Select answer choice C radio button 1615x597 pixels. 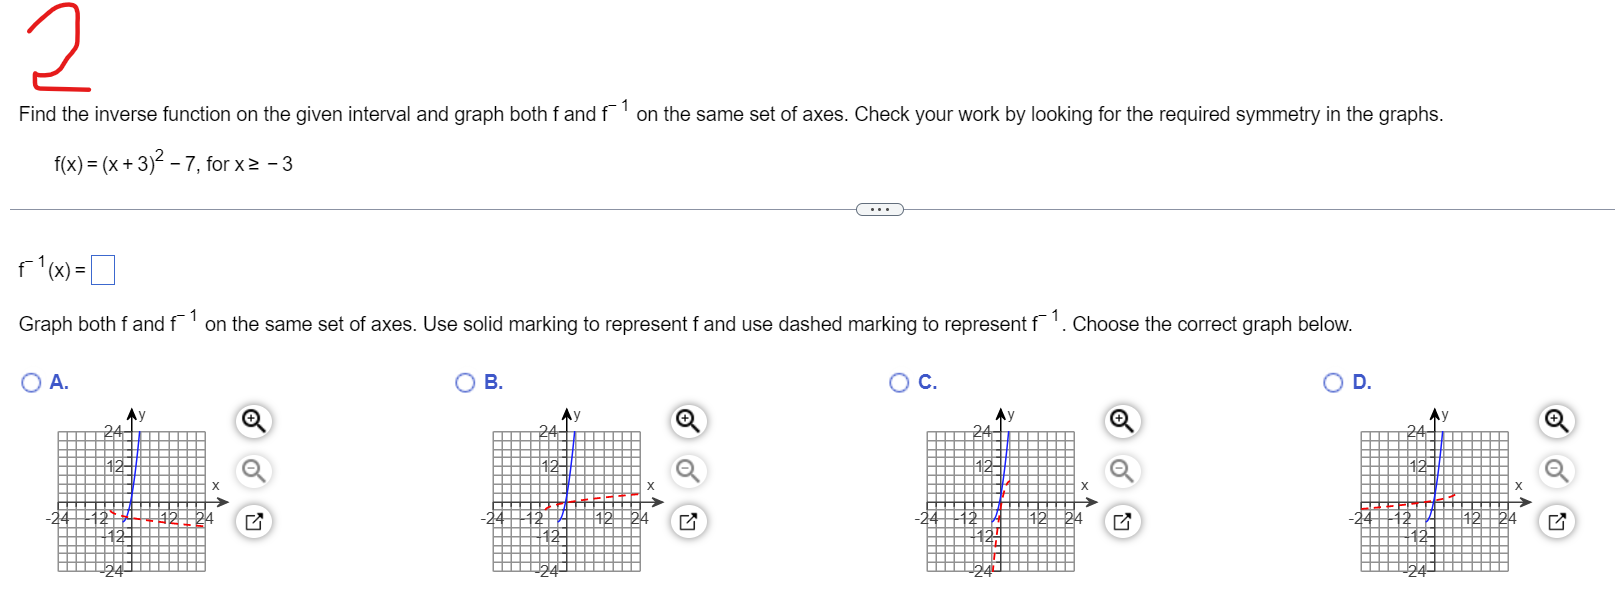coord(899,381)
